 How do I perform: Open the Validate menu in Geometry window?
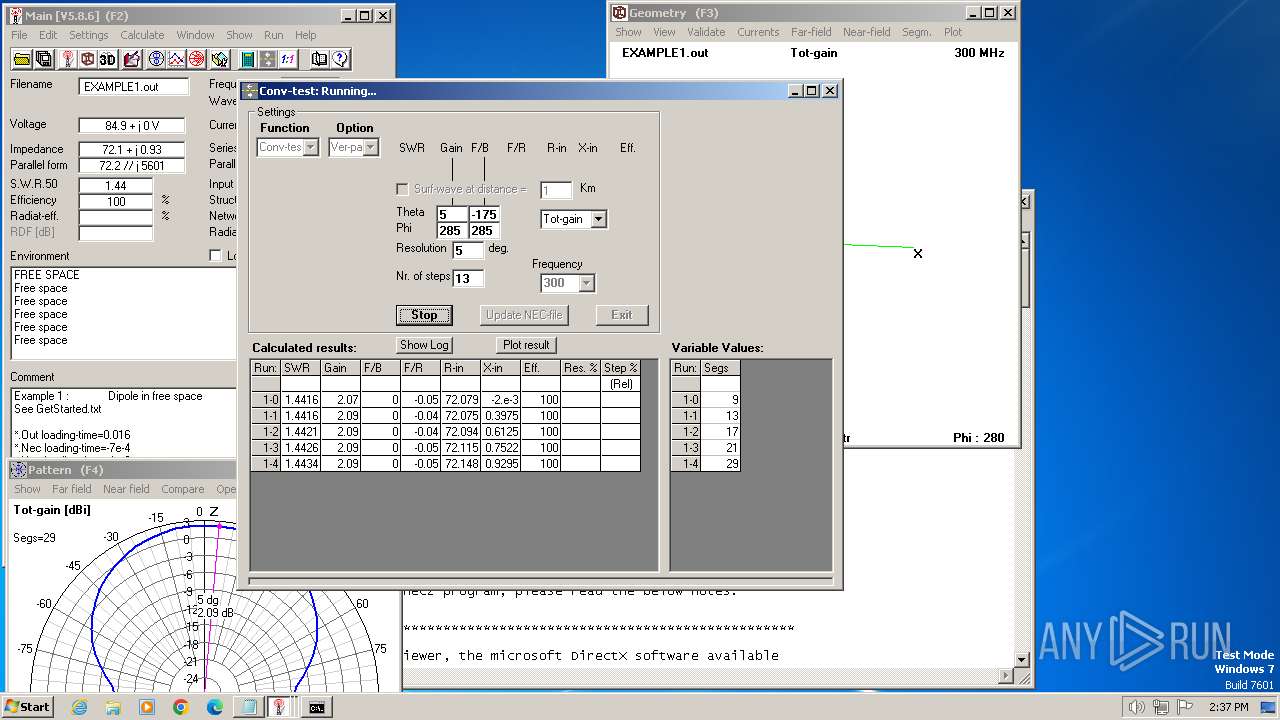tap(706, 32)
